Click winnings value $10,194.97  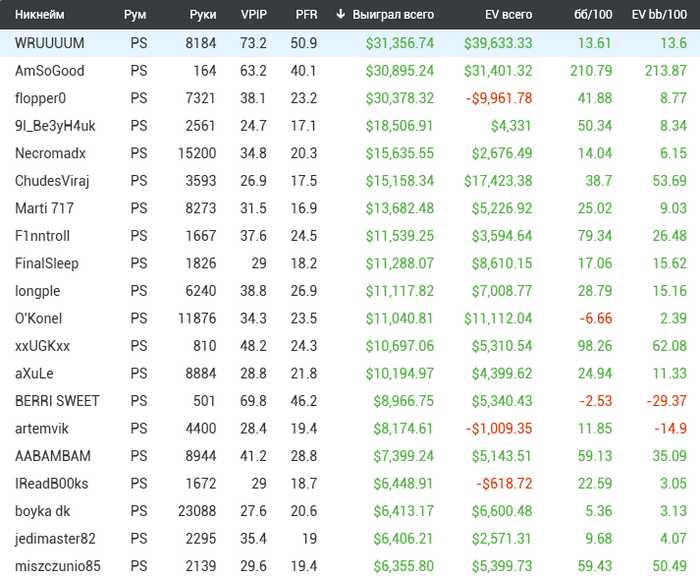point(400,373)
